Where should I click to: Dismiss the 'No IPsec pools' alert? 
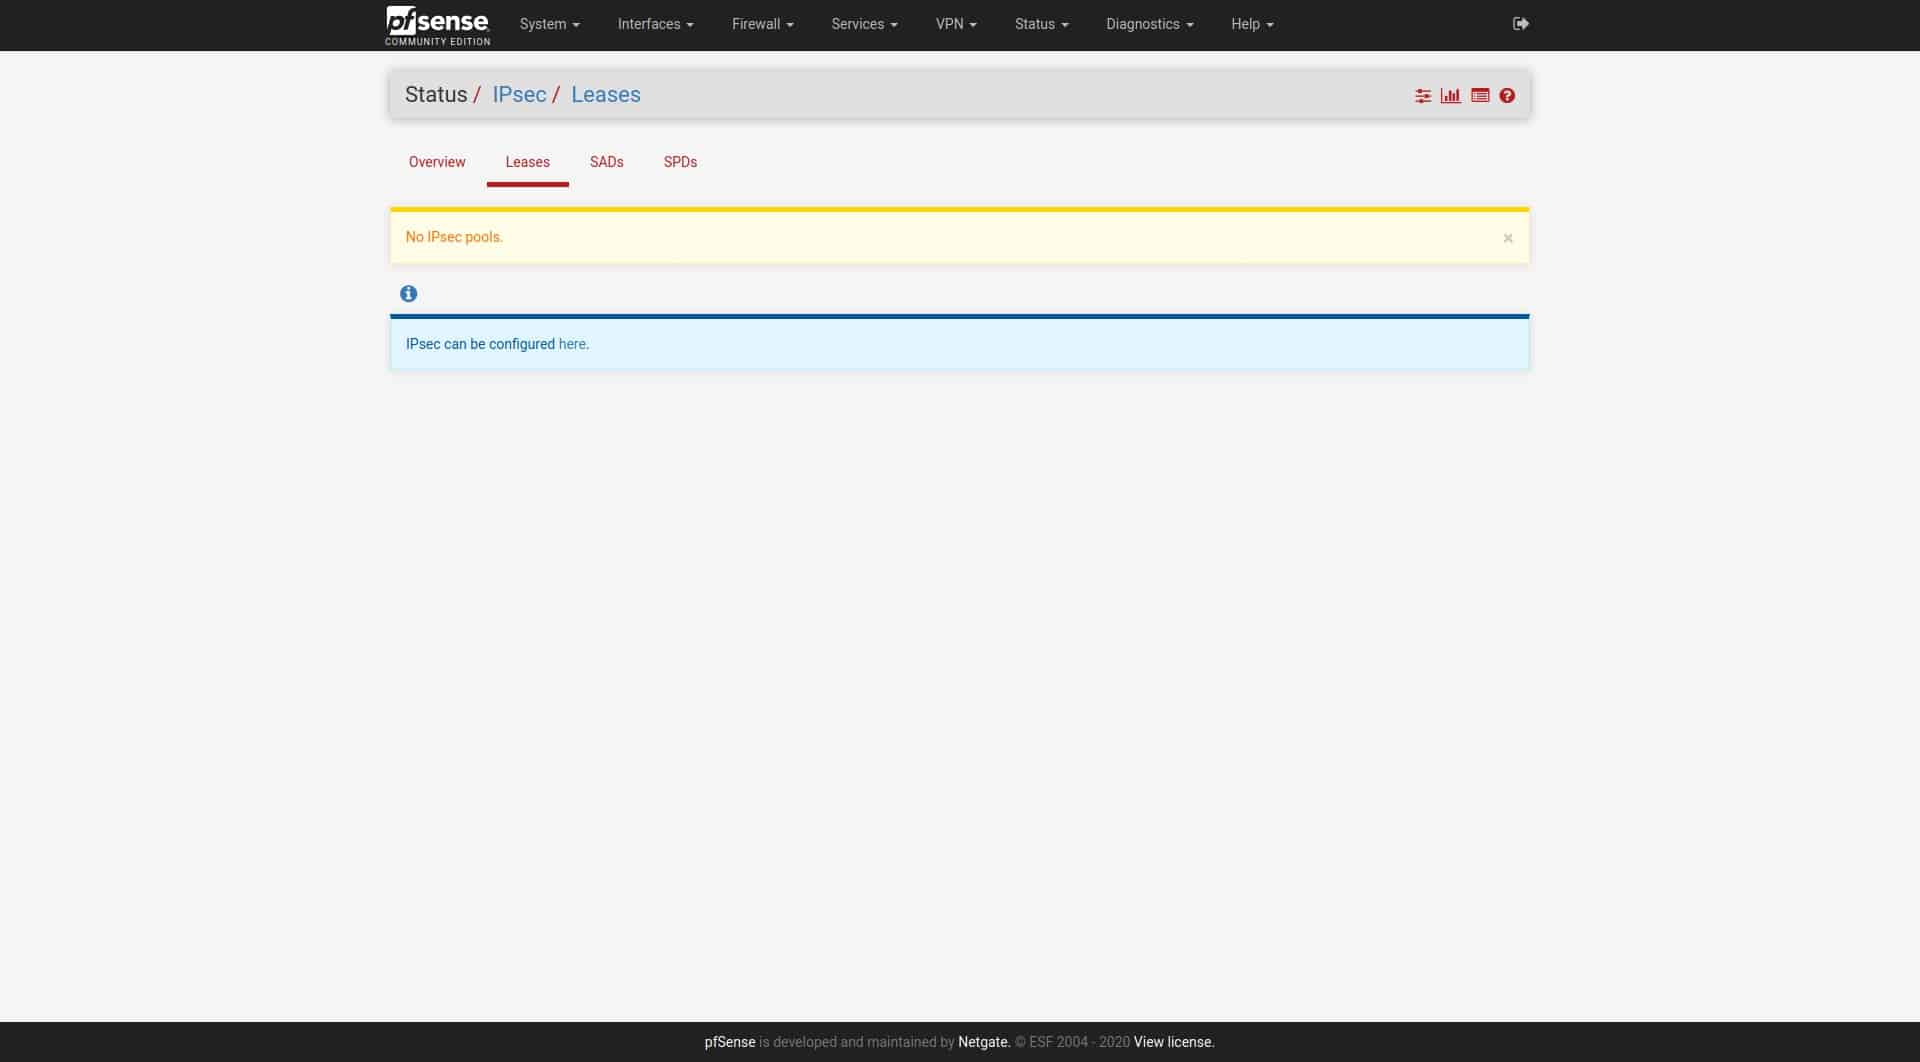1508,238
